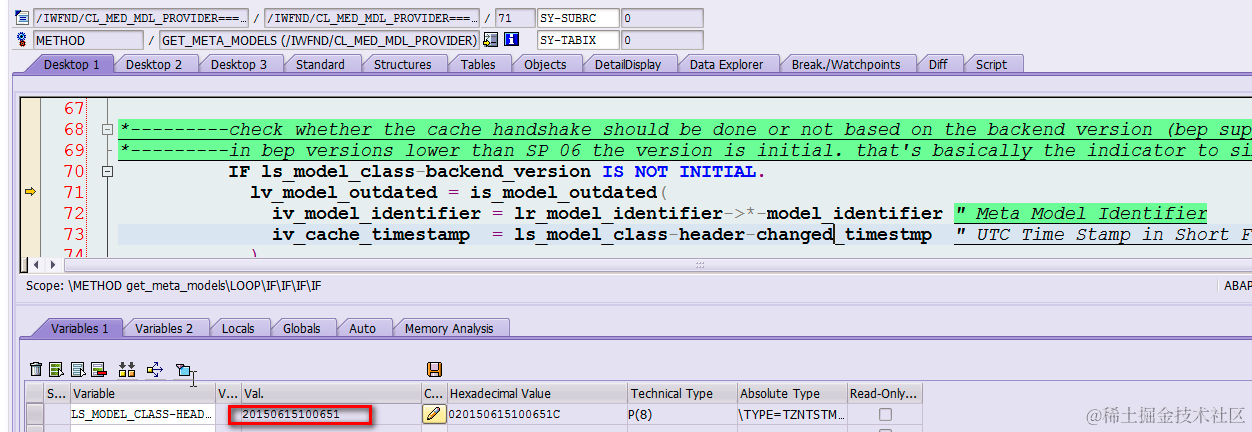Click the list icon with red bar
Screen dimensions: 1252x432
[x=98, y=369]
